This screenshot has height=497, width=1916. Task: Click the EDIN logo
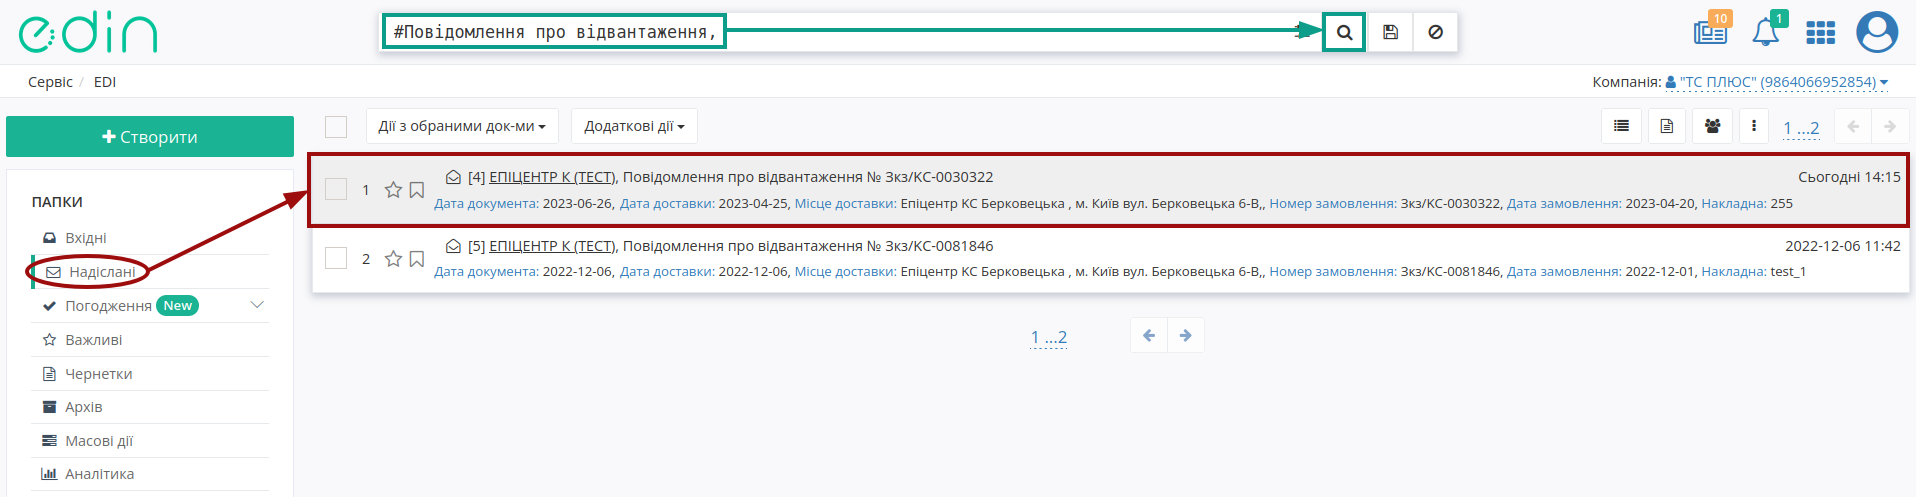point(88,33)
